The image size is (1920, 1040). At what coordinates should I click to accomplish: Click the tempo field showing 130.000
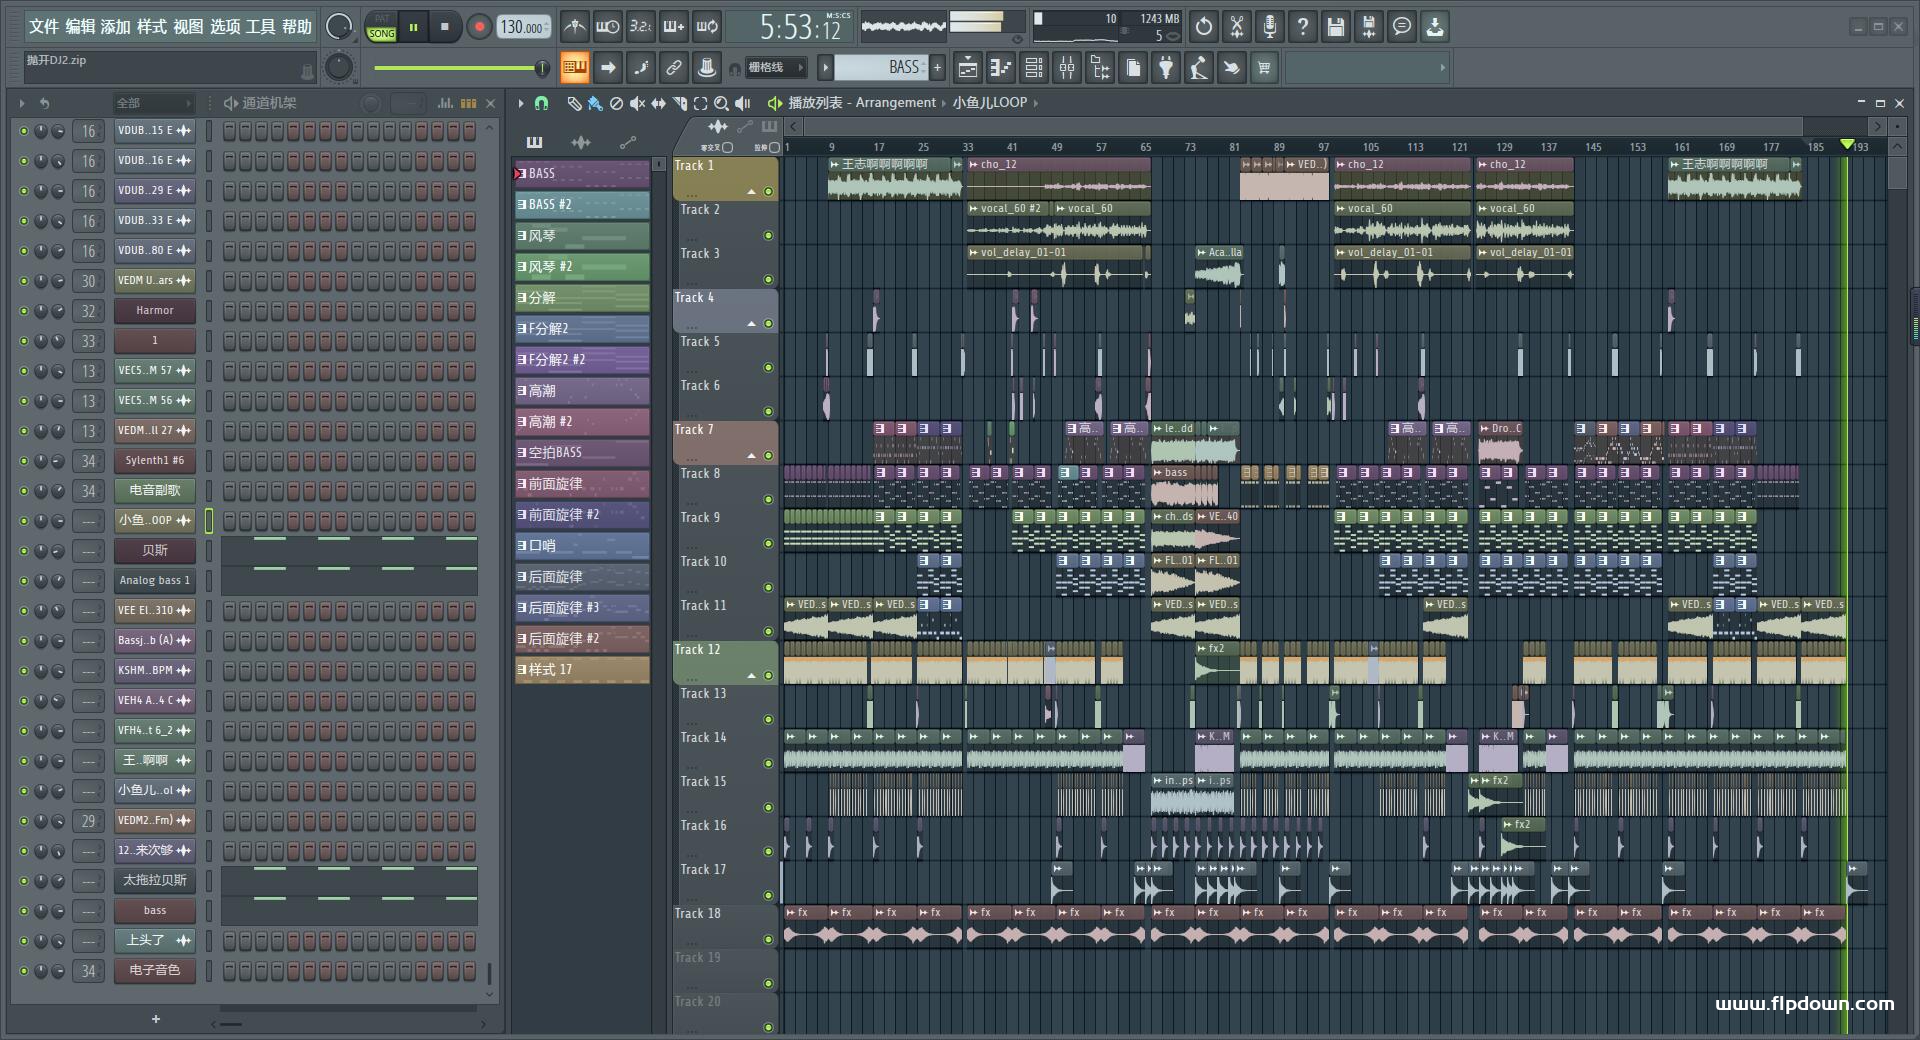point(524,27)
